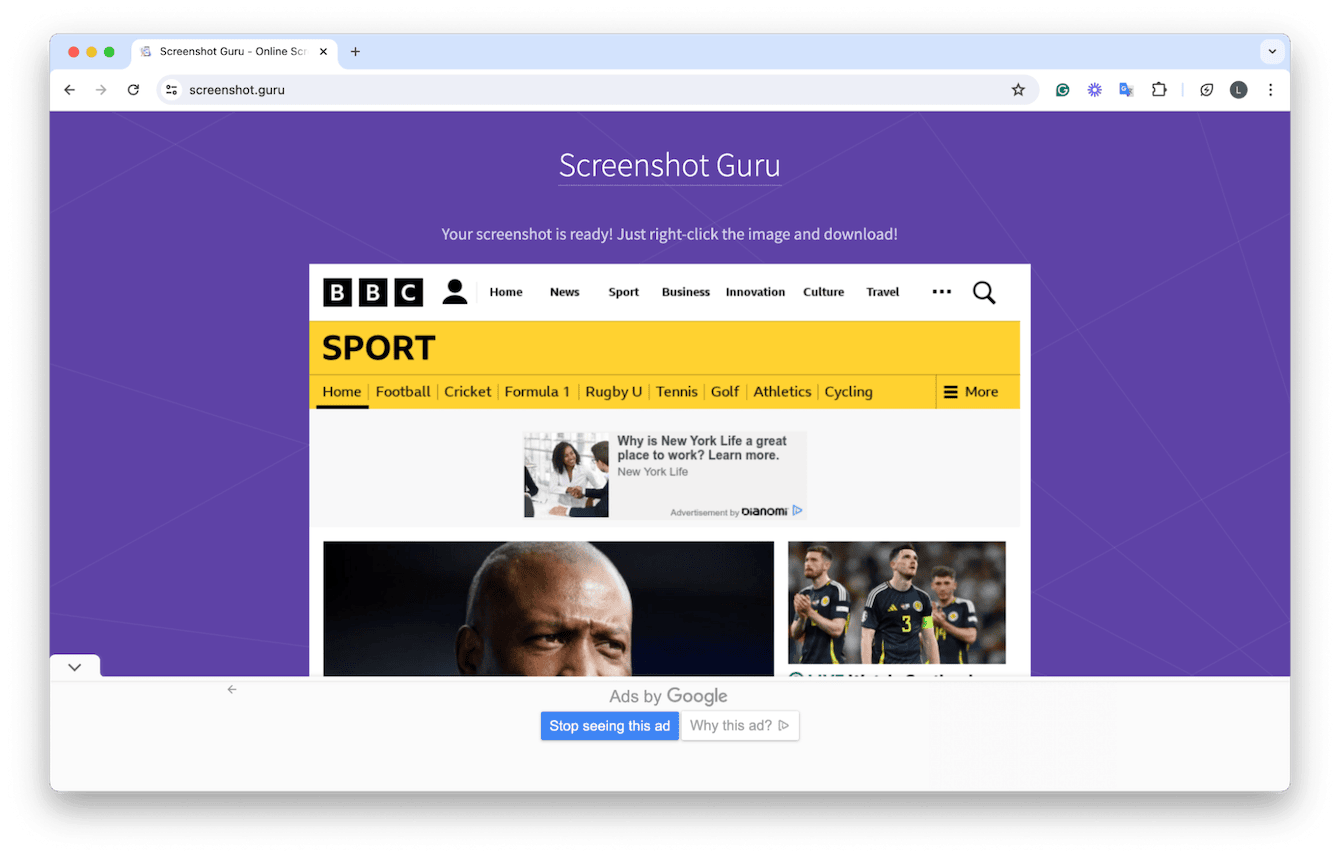Open the user profile avatar icon
The image size is (1340, 857).
1238,90
